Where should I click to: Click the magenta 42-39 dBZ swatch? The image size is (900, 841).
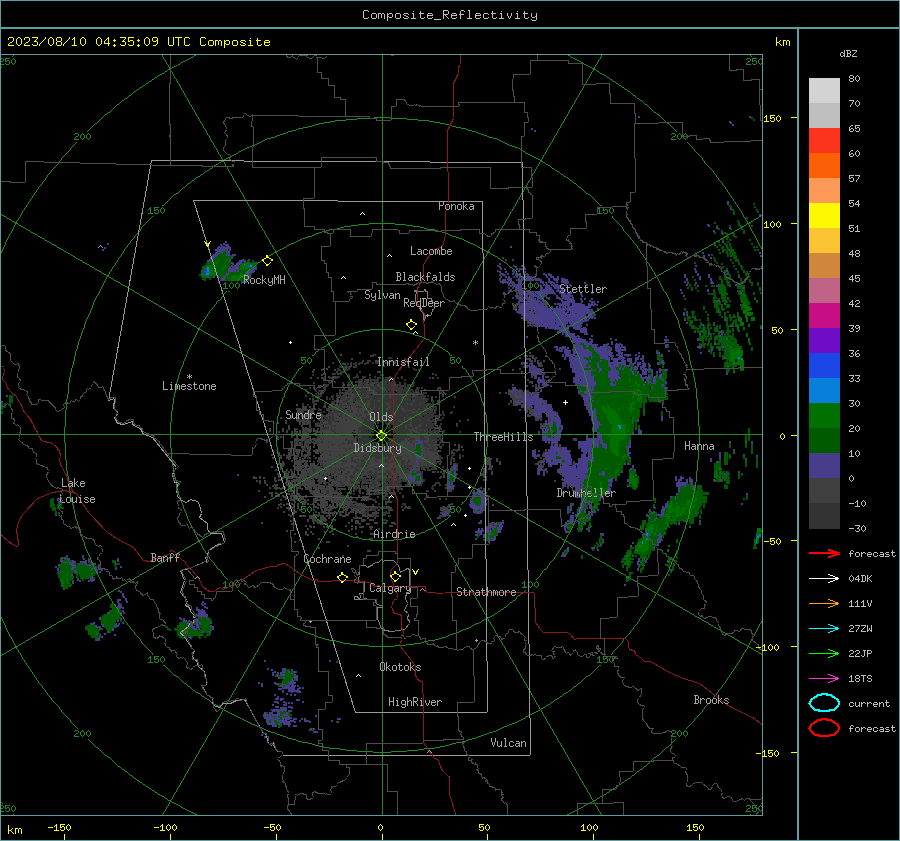pos(824,316)
